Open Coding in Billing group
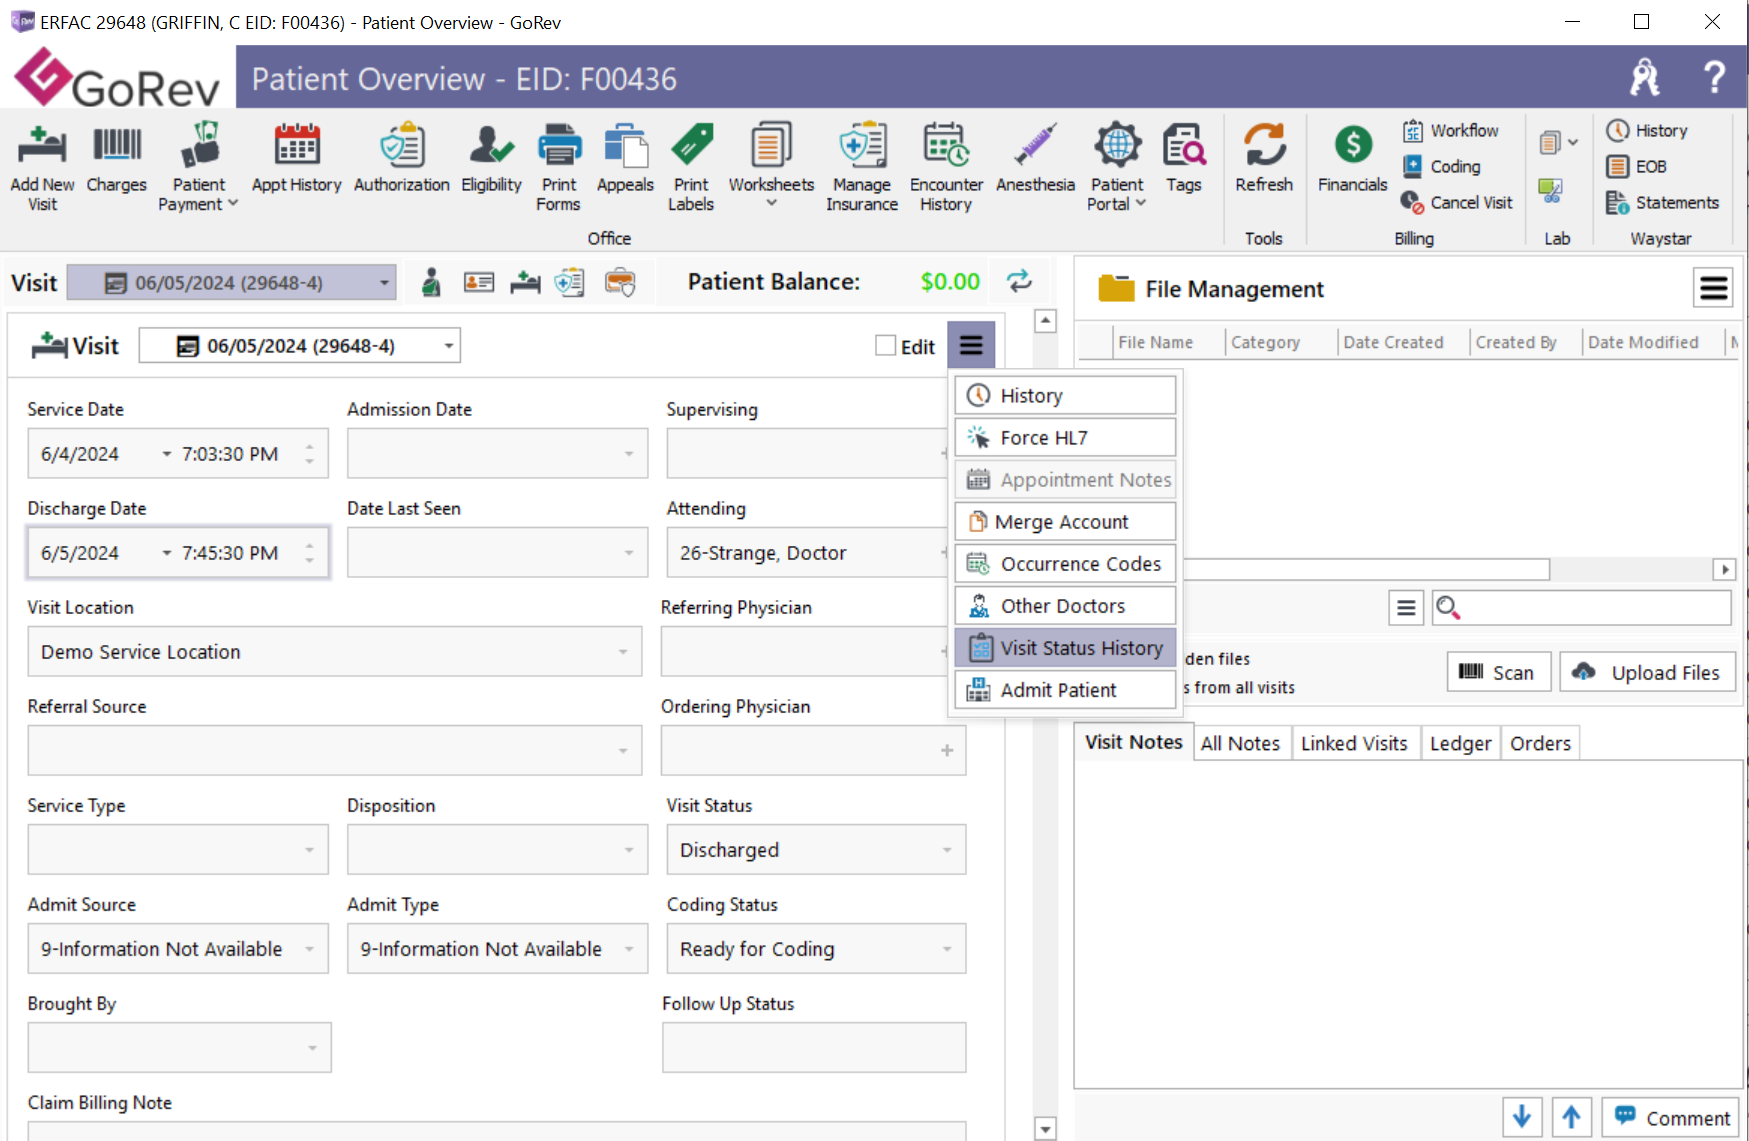This screenshot has height=1141, width=1749. pyautogui.click(x=1441, y=166)
